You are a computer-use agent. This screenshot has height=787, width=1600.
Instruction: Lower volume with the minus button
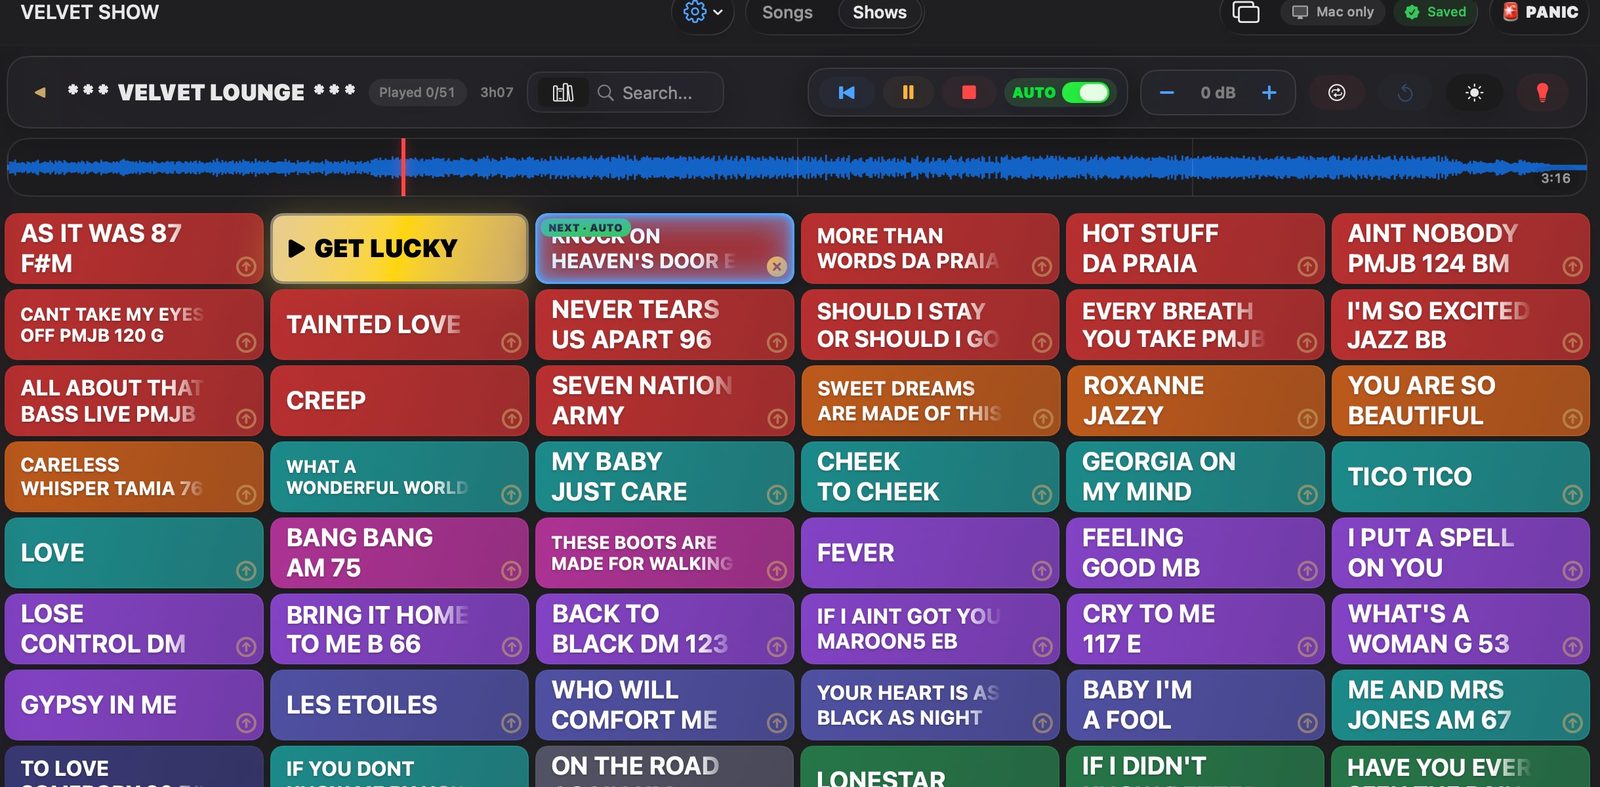click(1166, 92)
